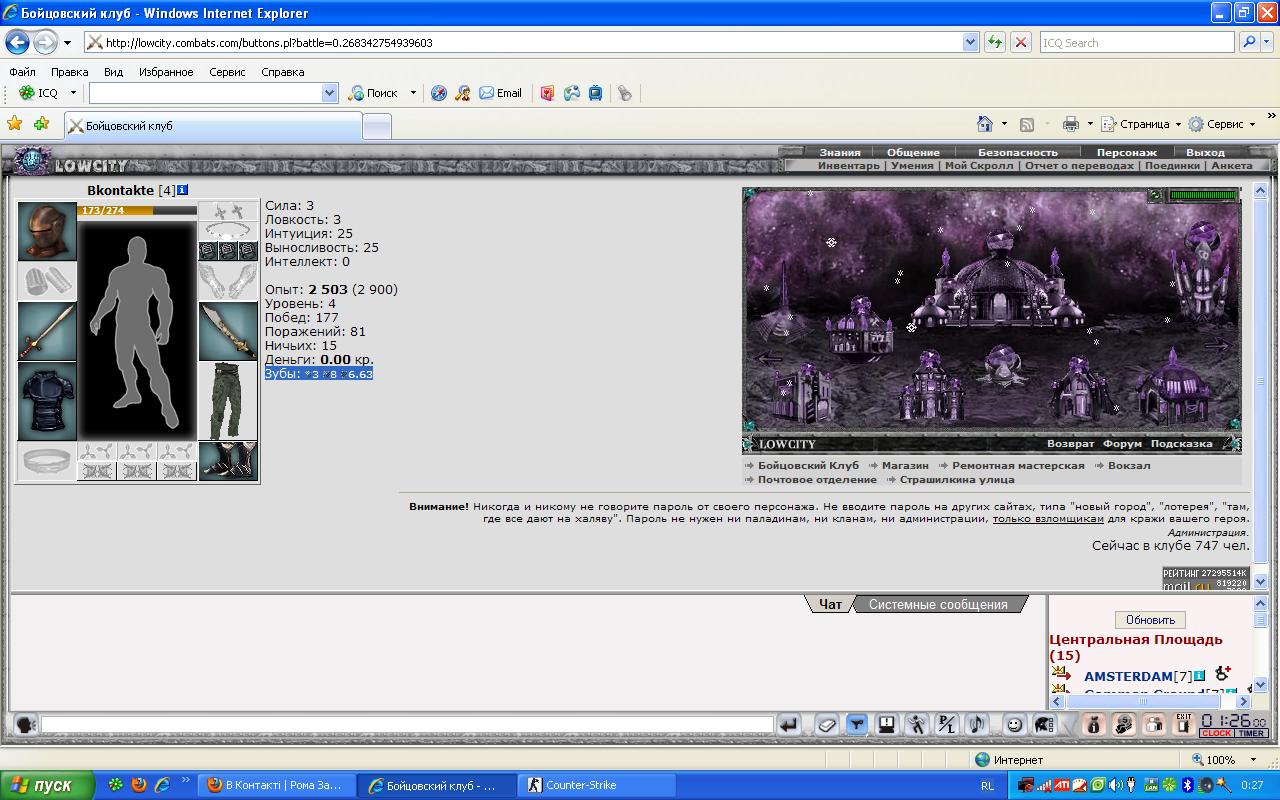Go to Магазин location
1280x800 pixels.
point(905,466)
